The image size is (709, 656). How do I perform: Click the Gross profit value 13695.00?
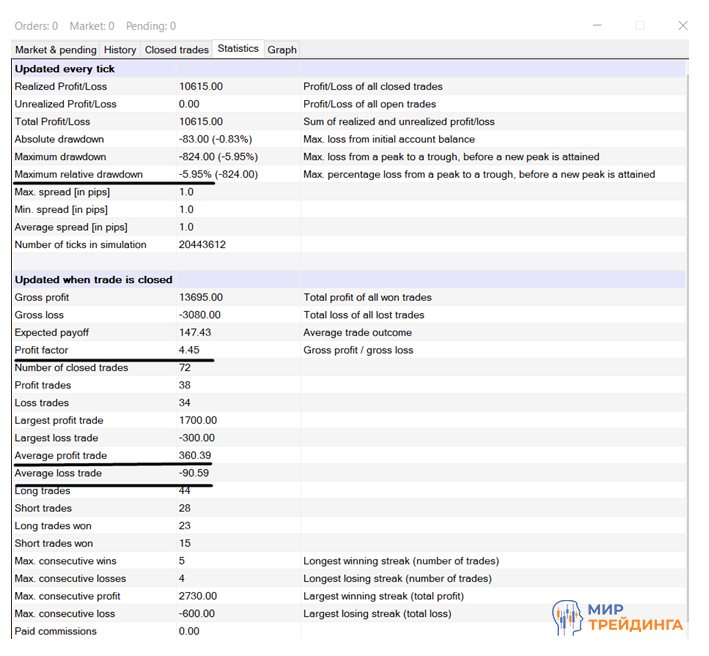coord(200,297)
